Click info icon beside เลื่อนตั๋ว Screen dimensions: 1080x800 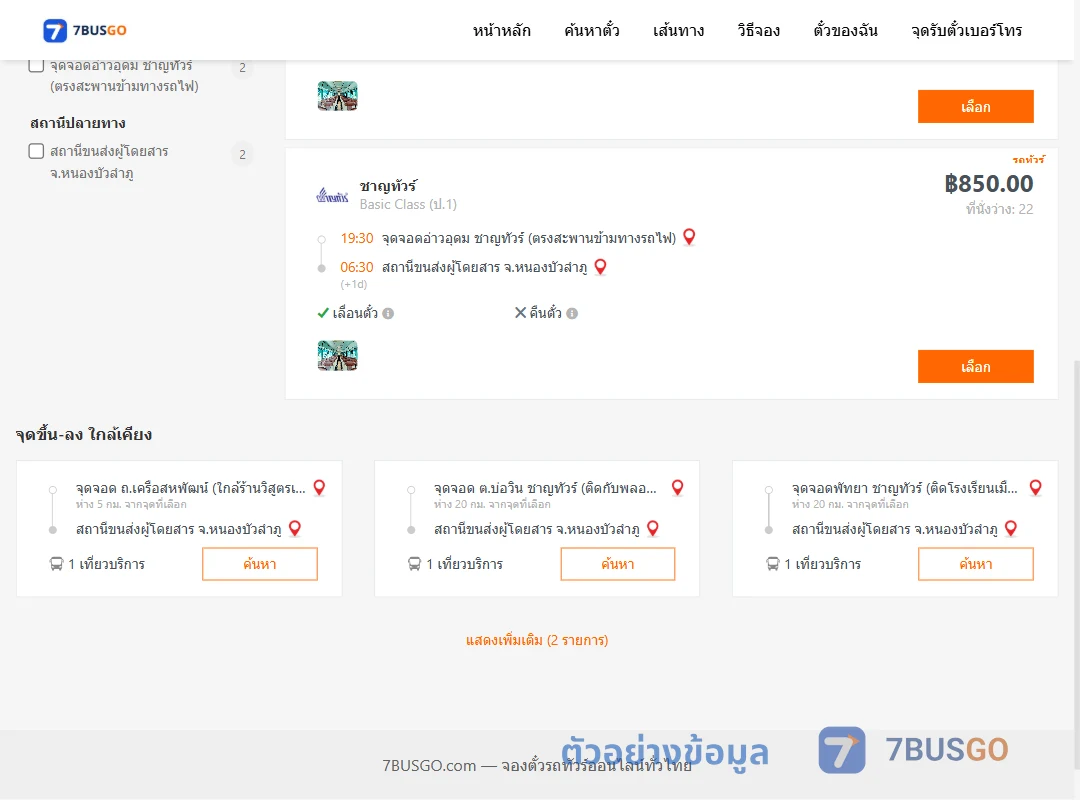pos(388,314)
